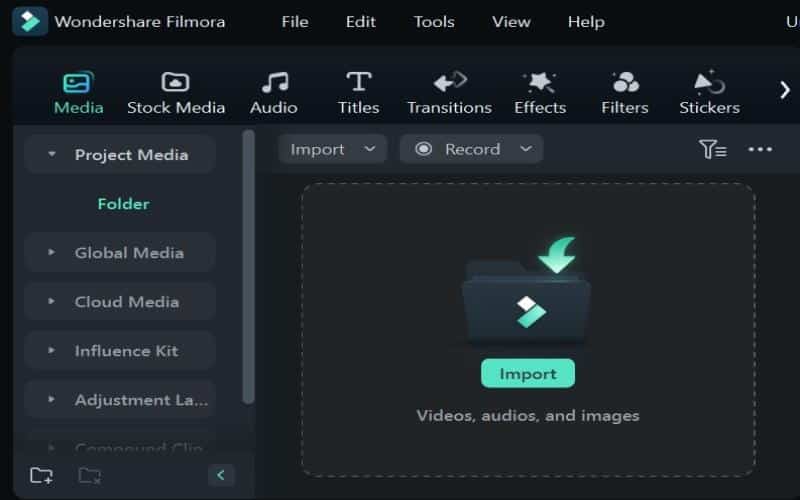This screenshot has height=500, width=800.
Task: Open the Titles tab
Action: (x=359, y=93)
